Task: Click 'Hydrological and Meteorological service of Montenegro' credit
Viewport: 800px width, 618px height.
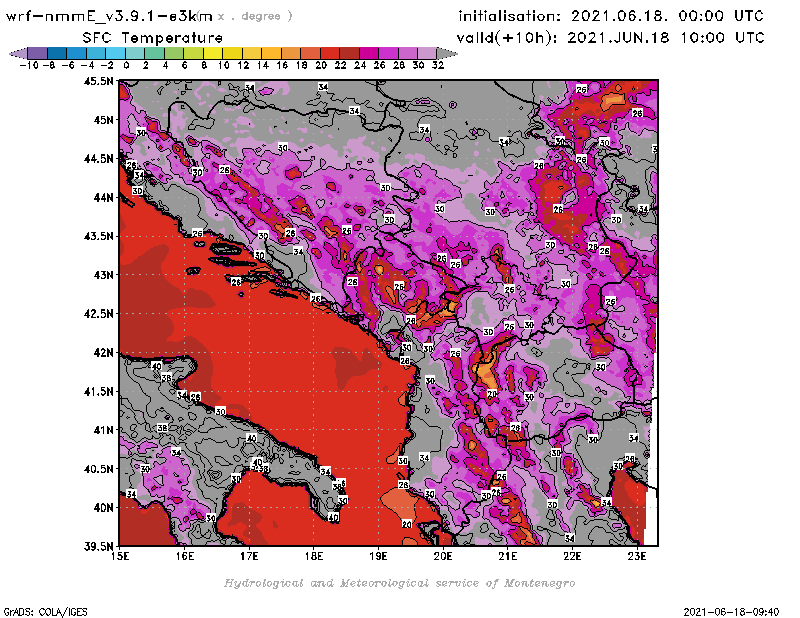Action: point(399,583)
